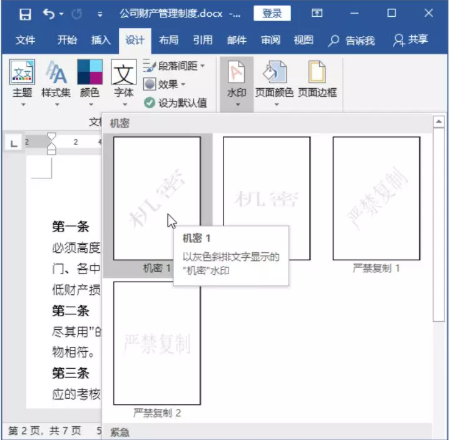Open the 主题 themes icon
The image size is (449, 440).
pos(22,72)
